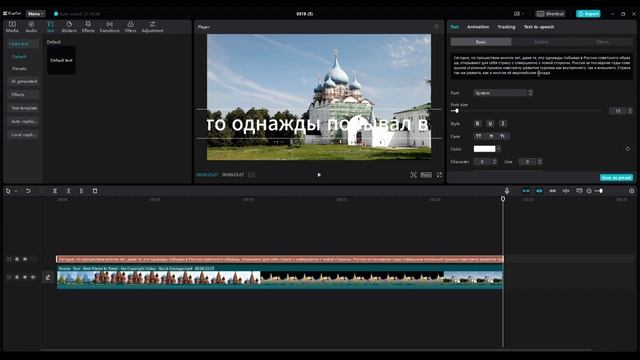The width and height of the screenshot is (640, 360).
Task: Click the Shortcut button
Action: pyautogui.click(x=551, y=13)
